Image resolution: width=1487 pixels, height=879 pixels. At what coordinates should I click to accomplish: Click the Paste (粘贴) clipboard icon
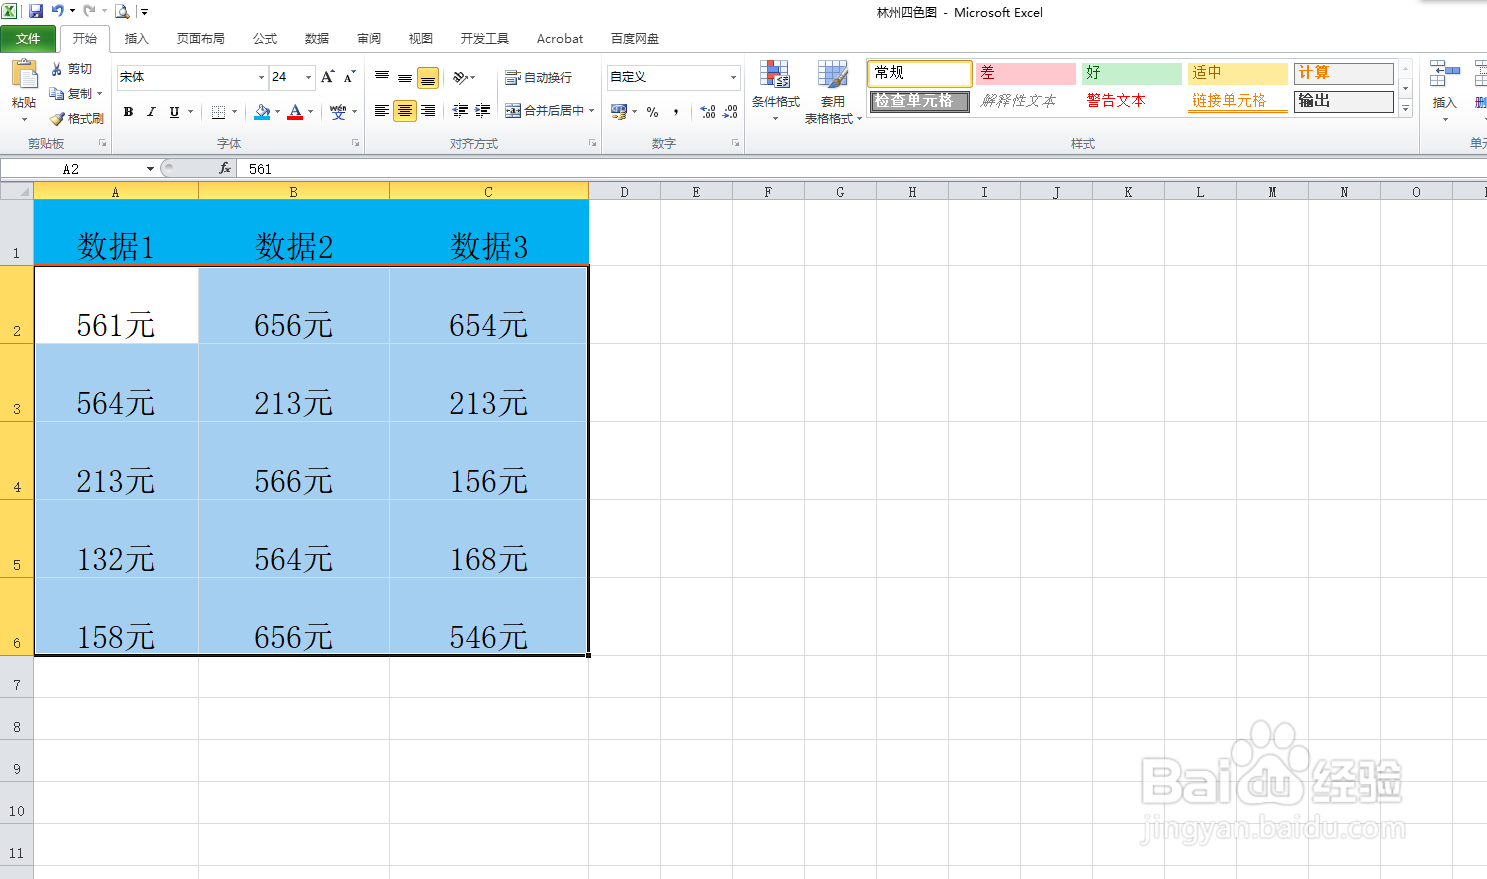24,76
